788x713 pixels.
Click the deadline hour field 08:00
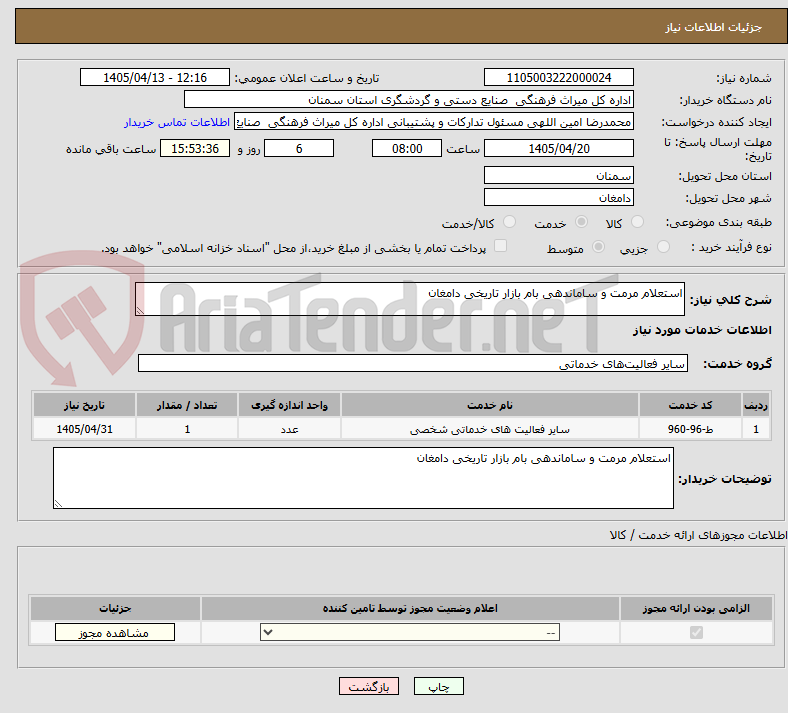coord(407,148)
